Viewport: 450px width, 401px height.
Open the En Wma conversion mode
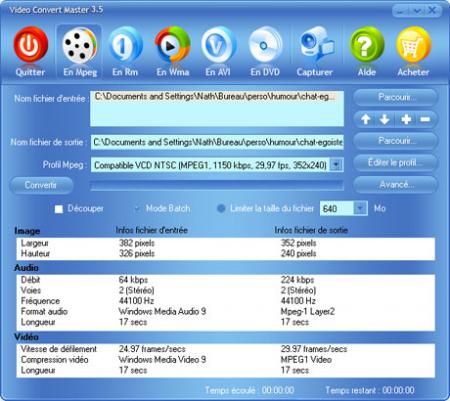[x=172, y=45]
